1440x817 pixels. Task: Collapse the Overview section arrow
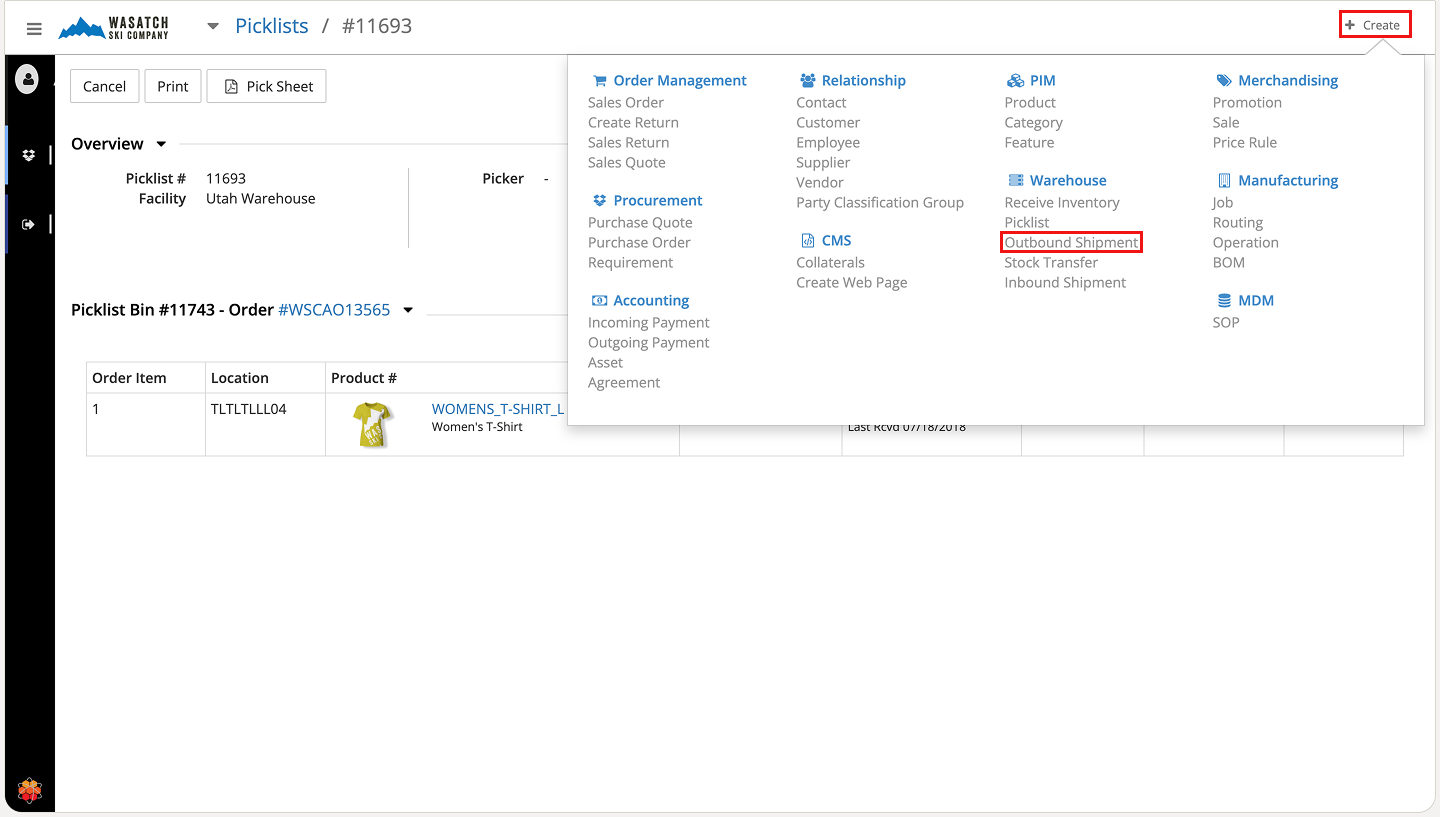coord(162,144)
